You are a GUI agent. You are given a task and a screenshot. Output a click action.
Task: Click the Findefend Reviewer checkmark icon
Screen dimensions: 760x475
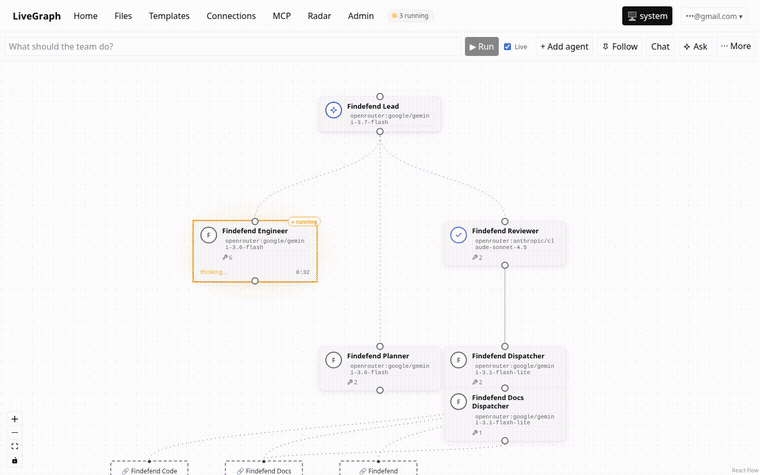coord(459,235)
